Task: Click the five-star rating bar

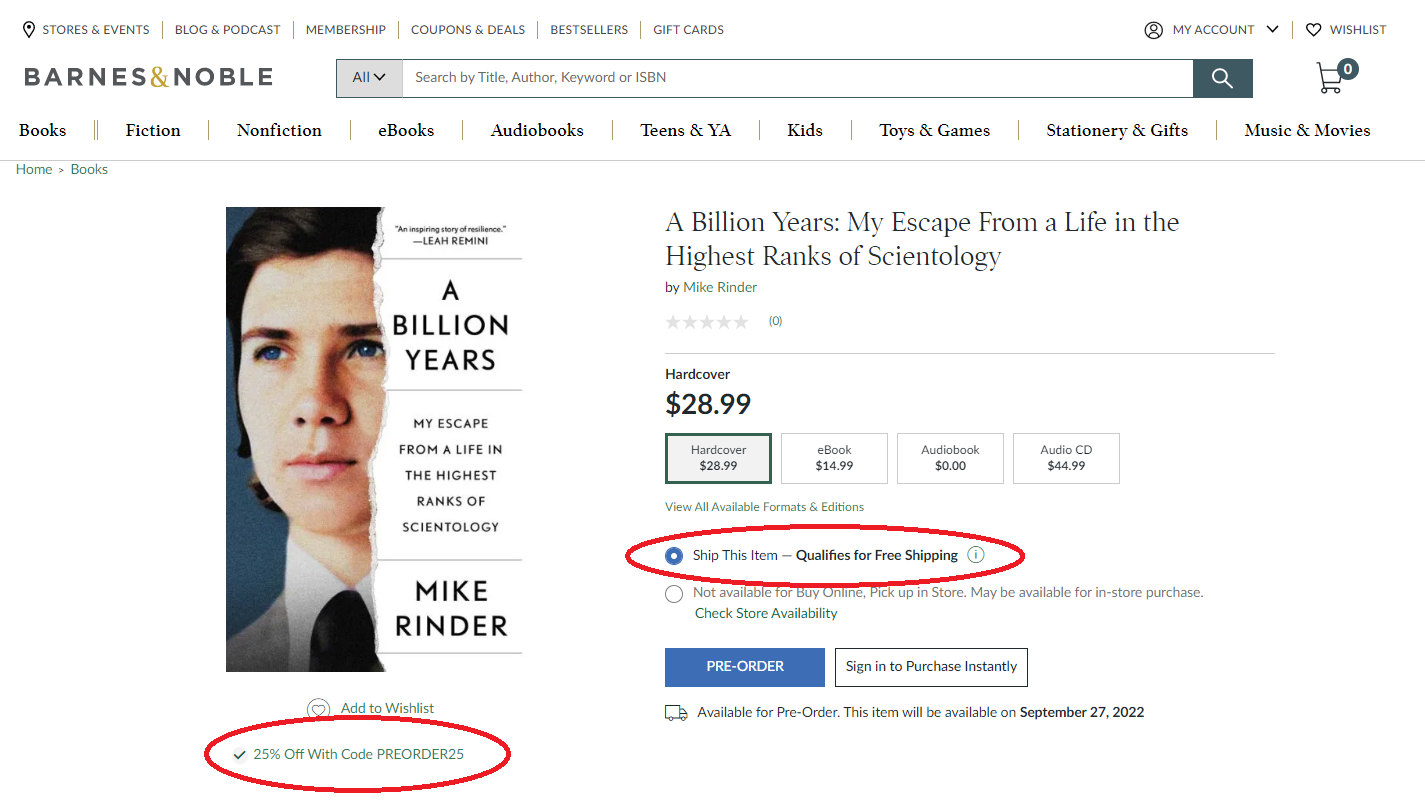Action: point(706,321)
